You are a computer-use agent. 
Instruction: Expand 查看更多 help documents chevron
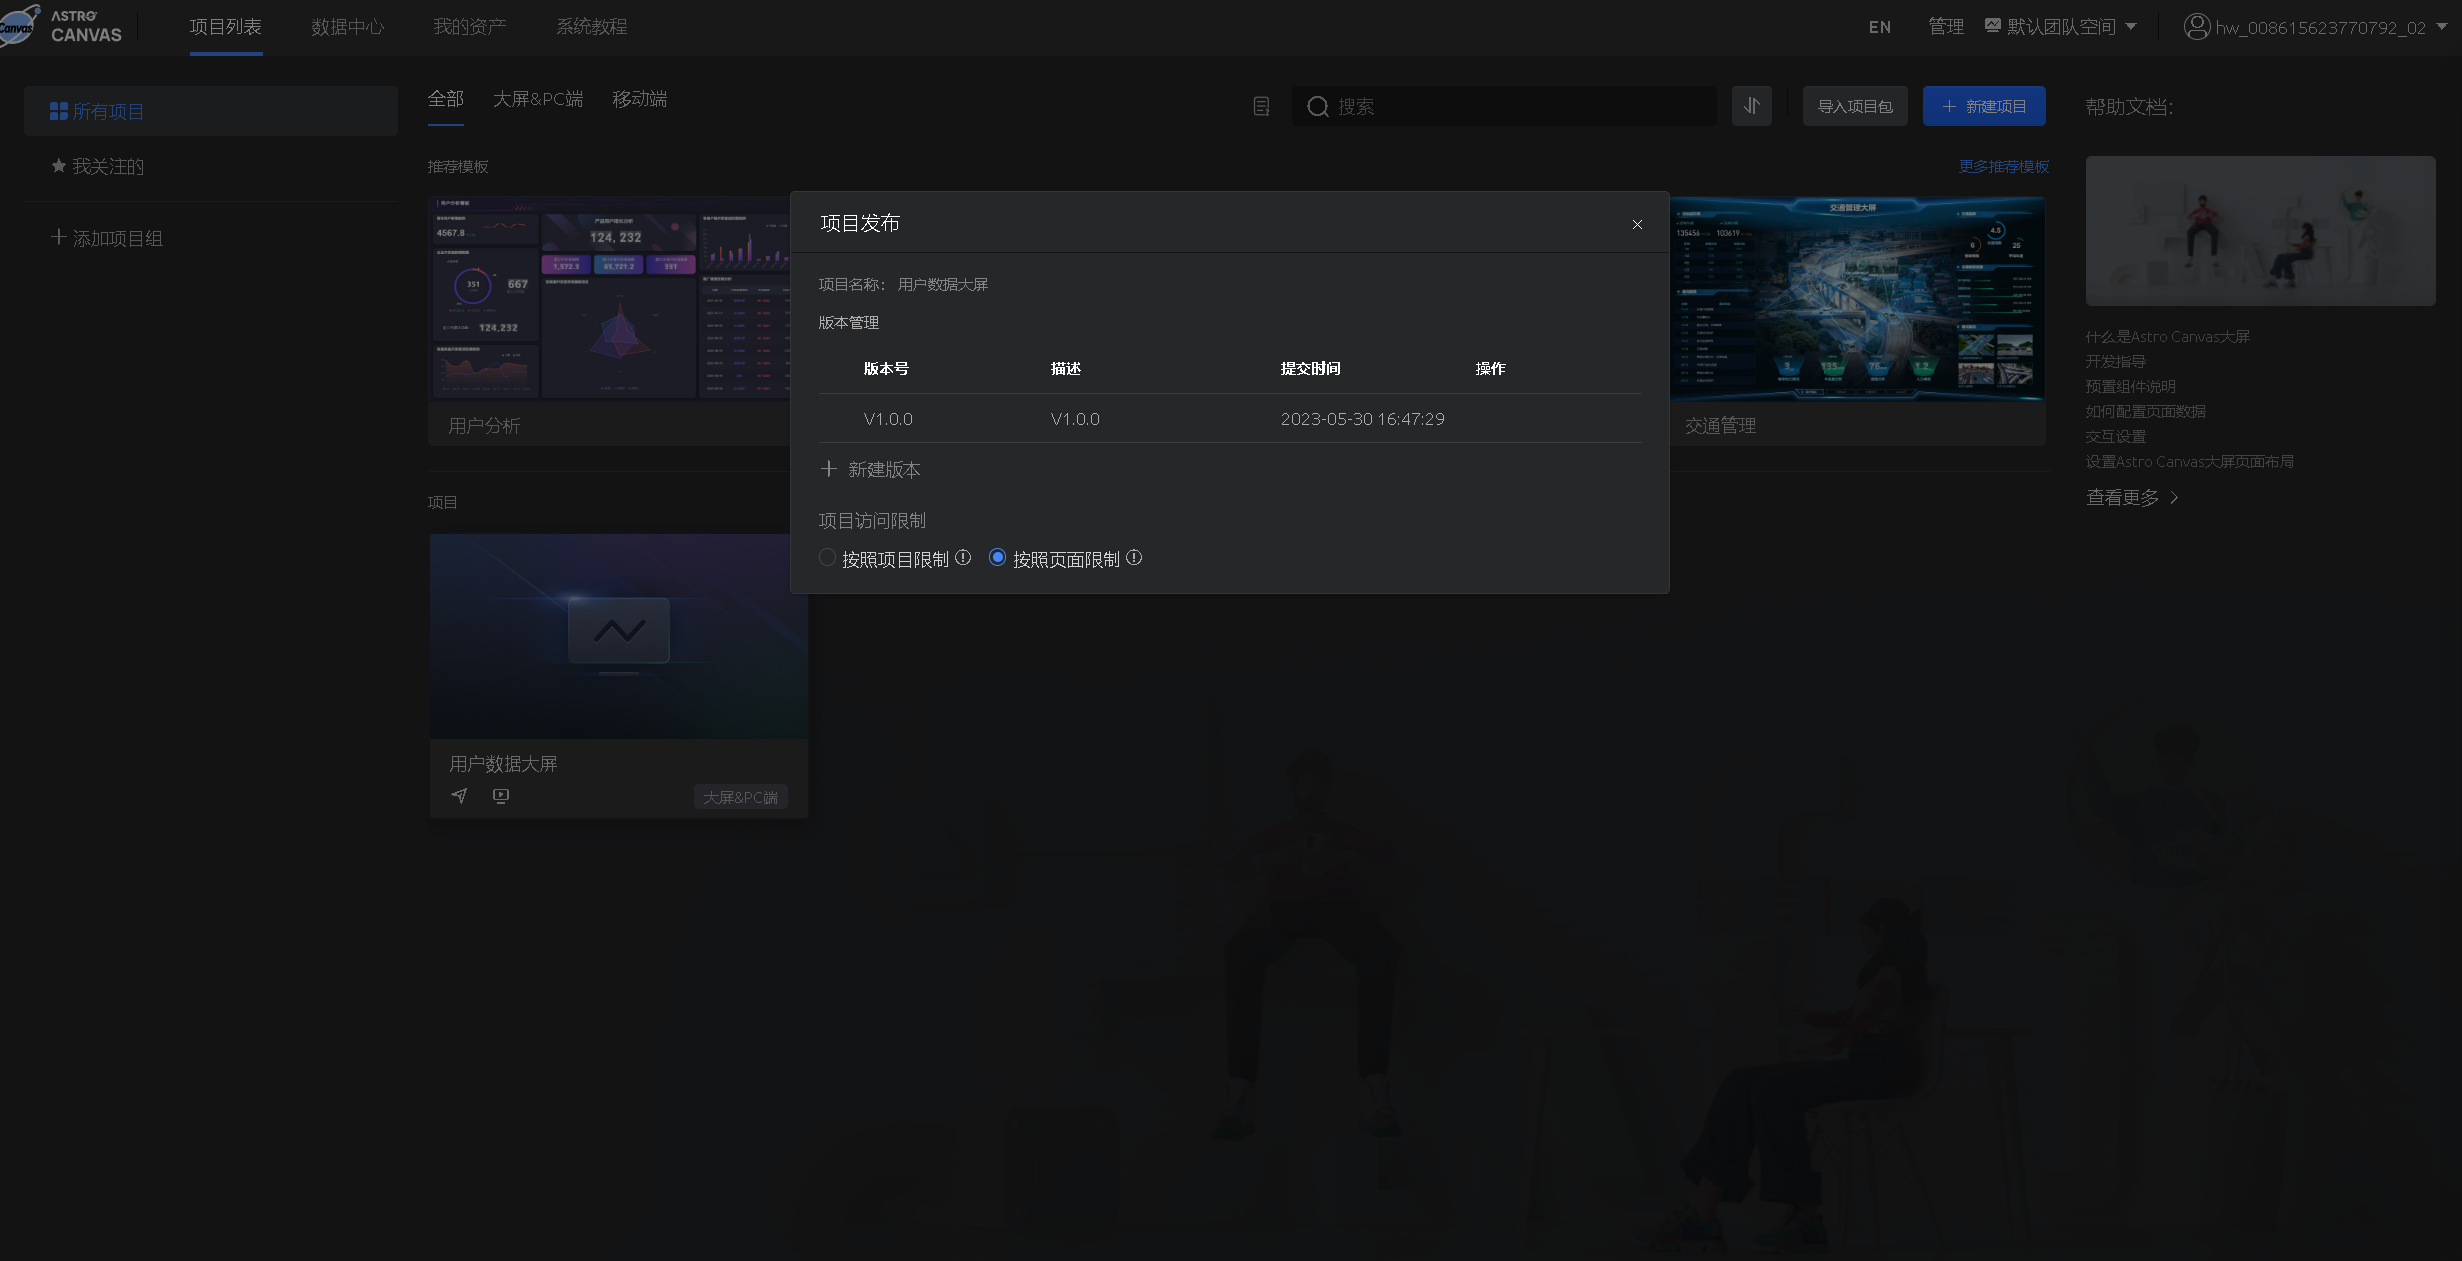[2174, 498]
